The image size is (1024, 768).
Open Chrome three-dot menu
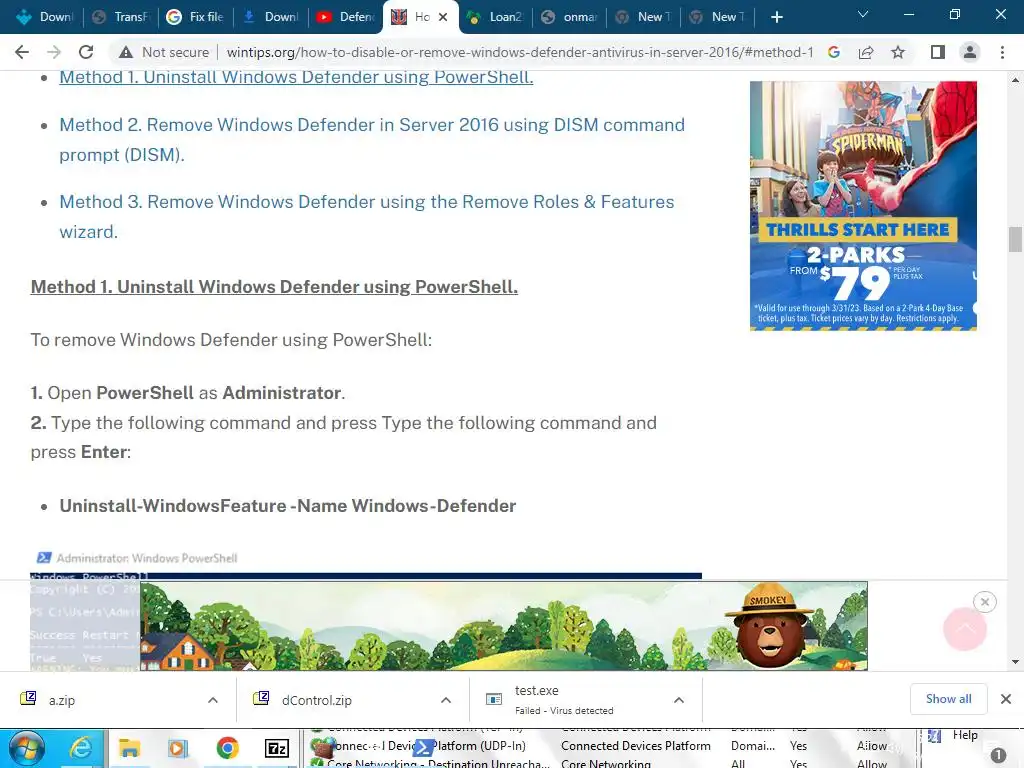click(1002, 52)
